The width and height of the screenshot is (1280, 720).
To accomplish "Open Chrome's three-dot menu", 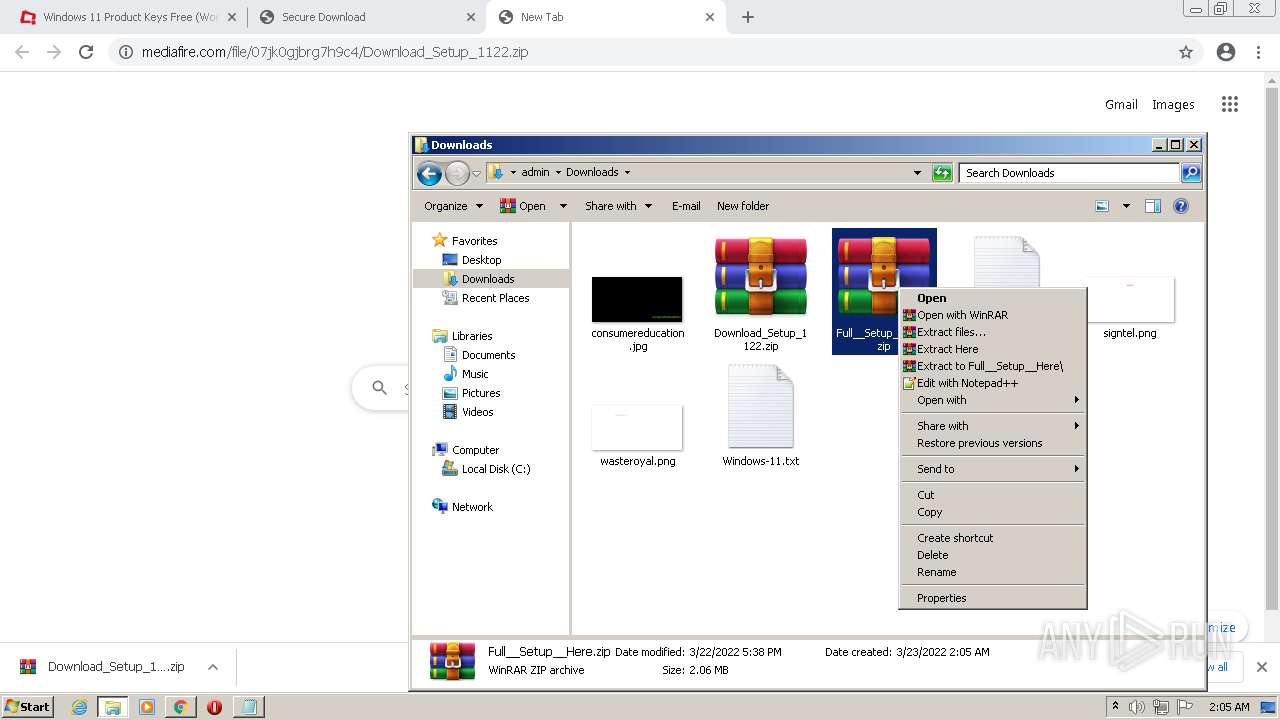I will pos(1258,52).
